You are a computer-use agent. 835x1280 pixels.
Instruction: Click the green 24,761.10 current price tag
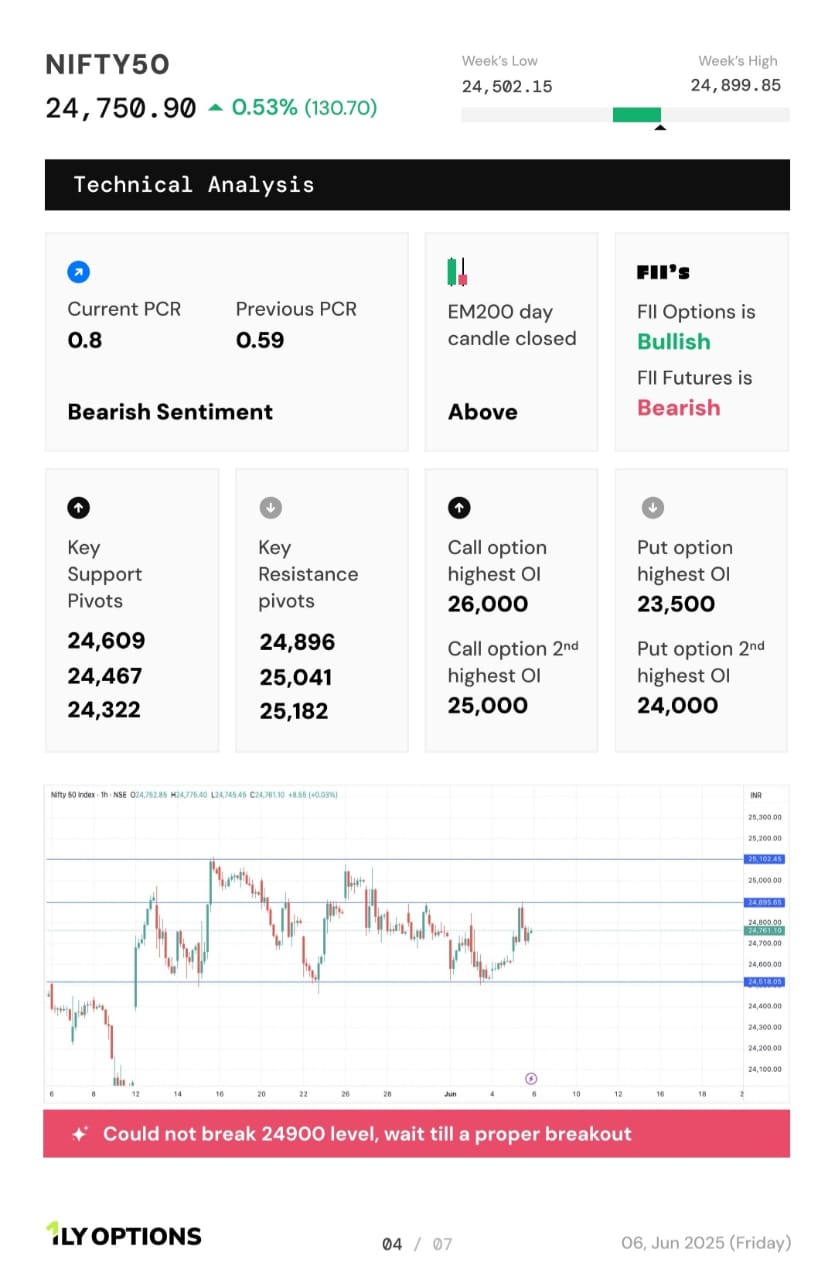click(765, 930)
